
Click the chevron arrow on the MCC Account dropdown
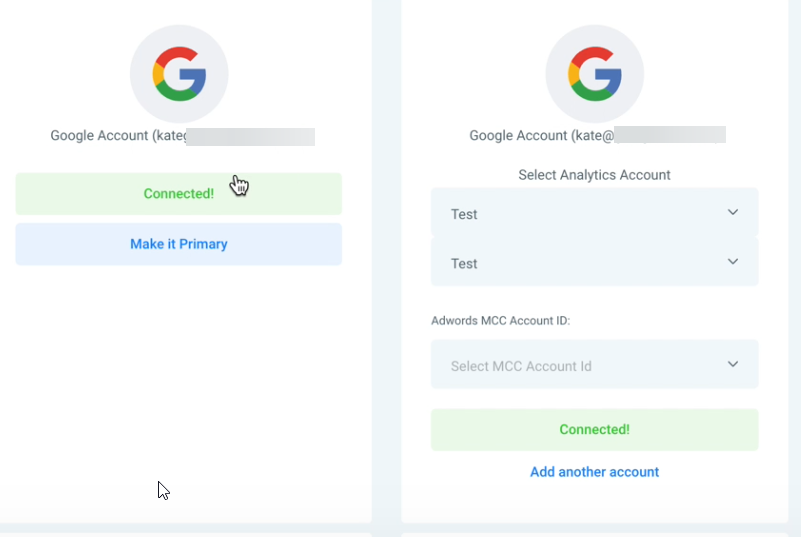click(x=733, y=364)
